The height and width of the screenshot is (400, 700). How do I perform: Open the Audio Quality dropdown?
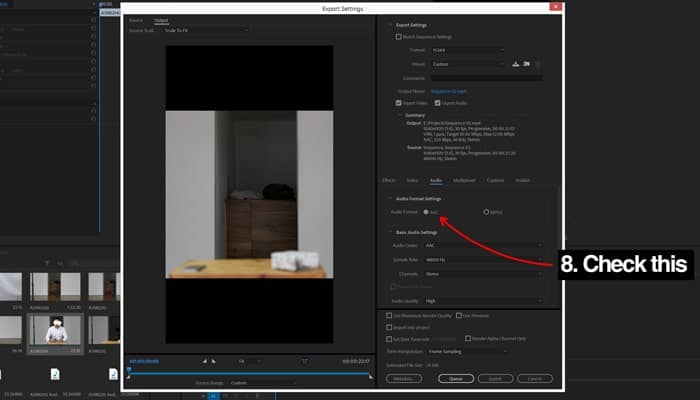[483, 301]
